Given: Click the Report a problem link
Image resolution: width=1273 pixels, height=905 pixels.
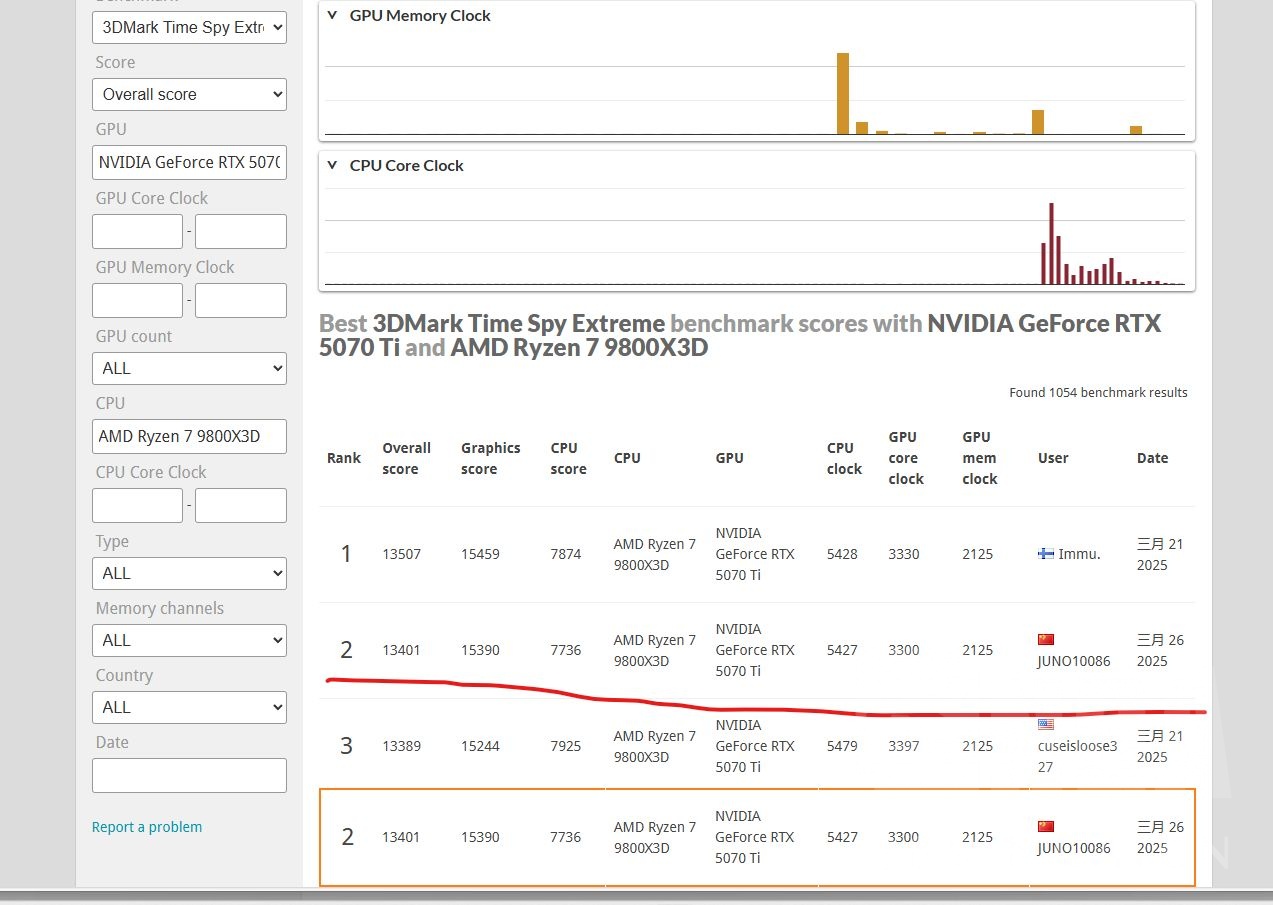Looking at the screenshot, I should coord(147,827).
